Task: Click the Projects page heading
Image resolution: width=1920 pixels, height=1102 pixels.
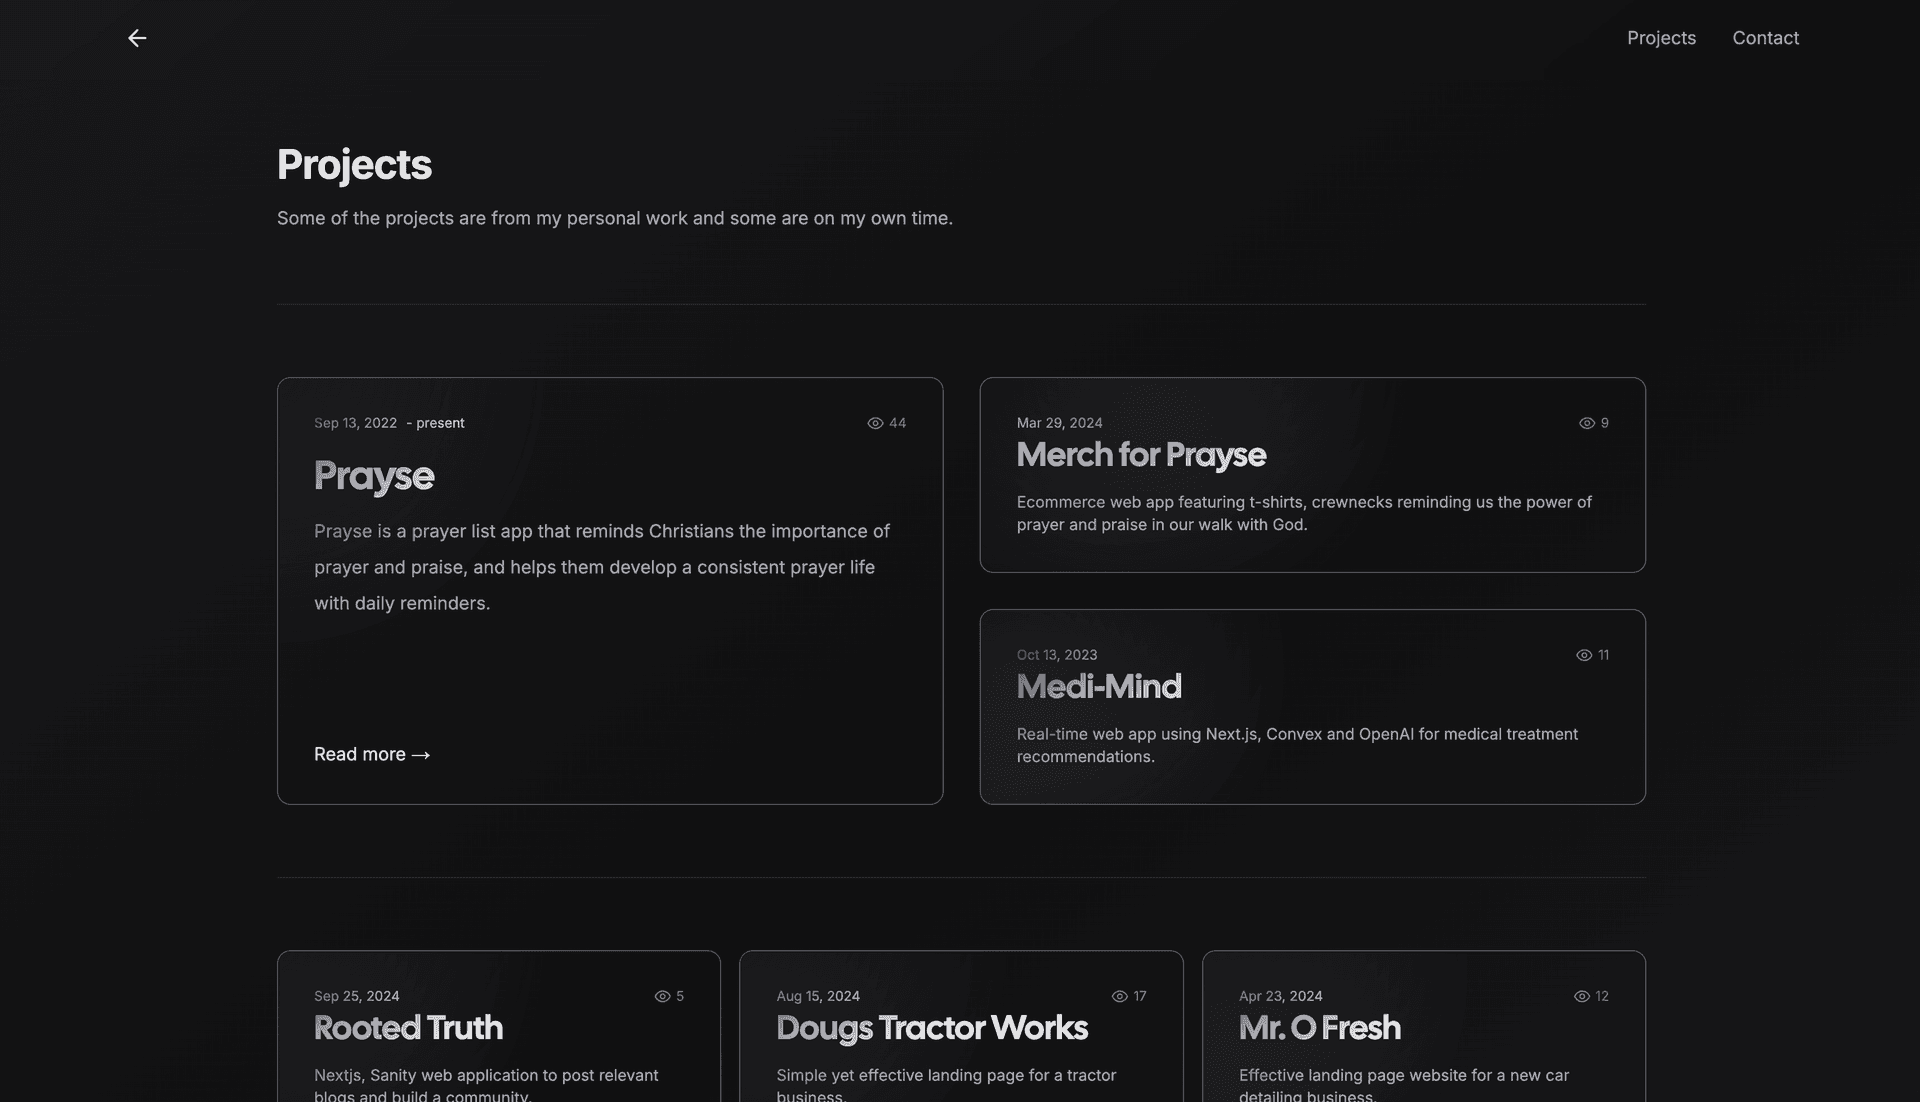Action: coord(354,165)
